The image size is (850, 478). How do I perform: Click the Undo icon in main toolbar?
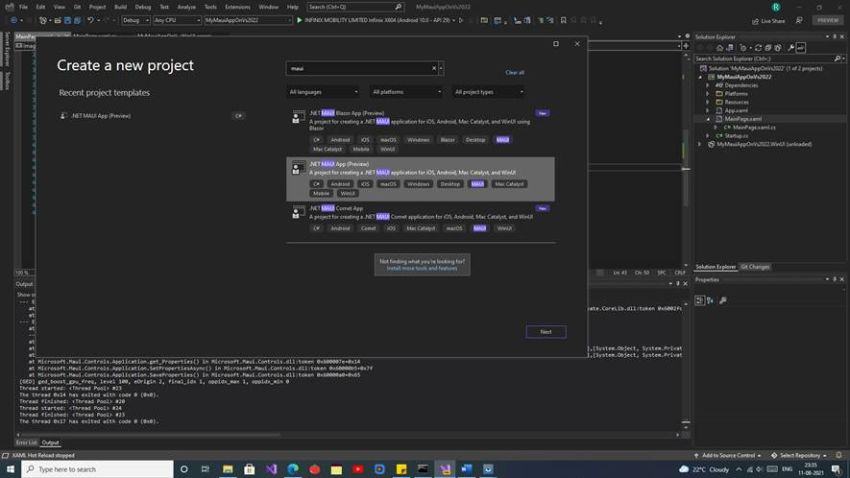(91, 20)
